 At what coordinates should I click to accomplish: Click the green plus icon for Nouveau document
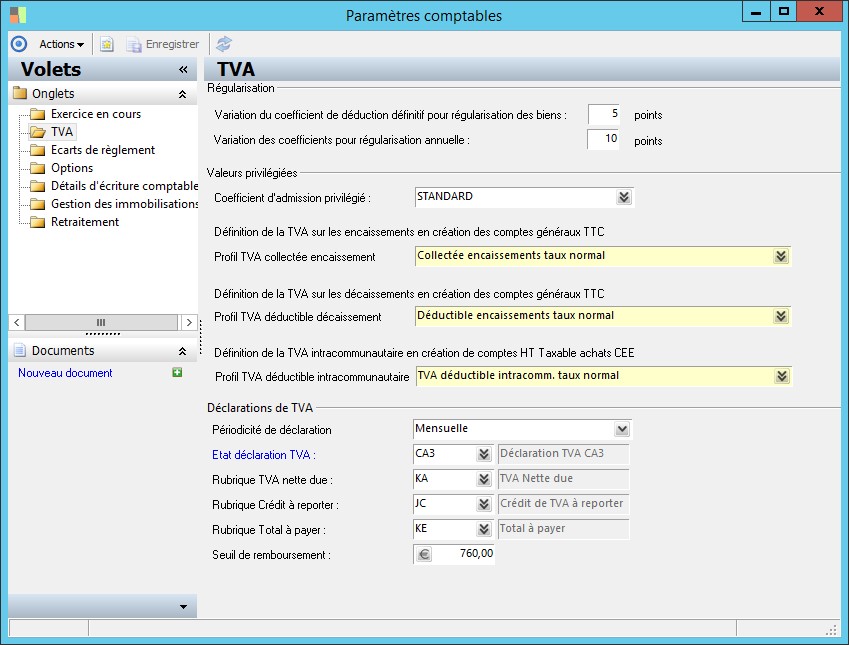tap(177, 373)
